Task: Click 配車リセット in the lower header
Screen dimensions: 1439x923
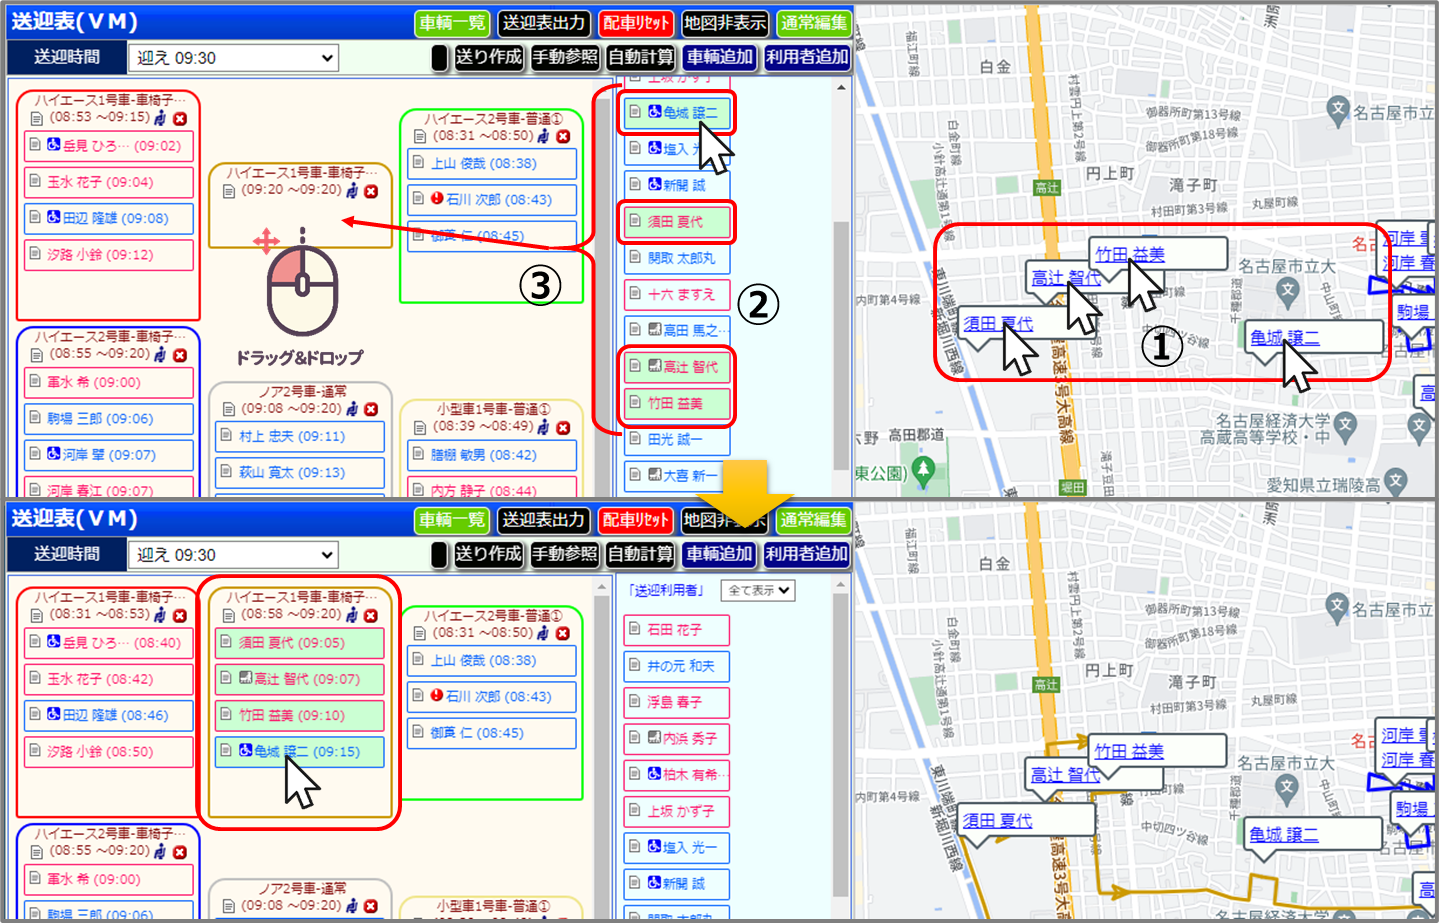Action: coord(636,520)
